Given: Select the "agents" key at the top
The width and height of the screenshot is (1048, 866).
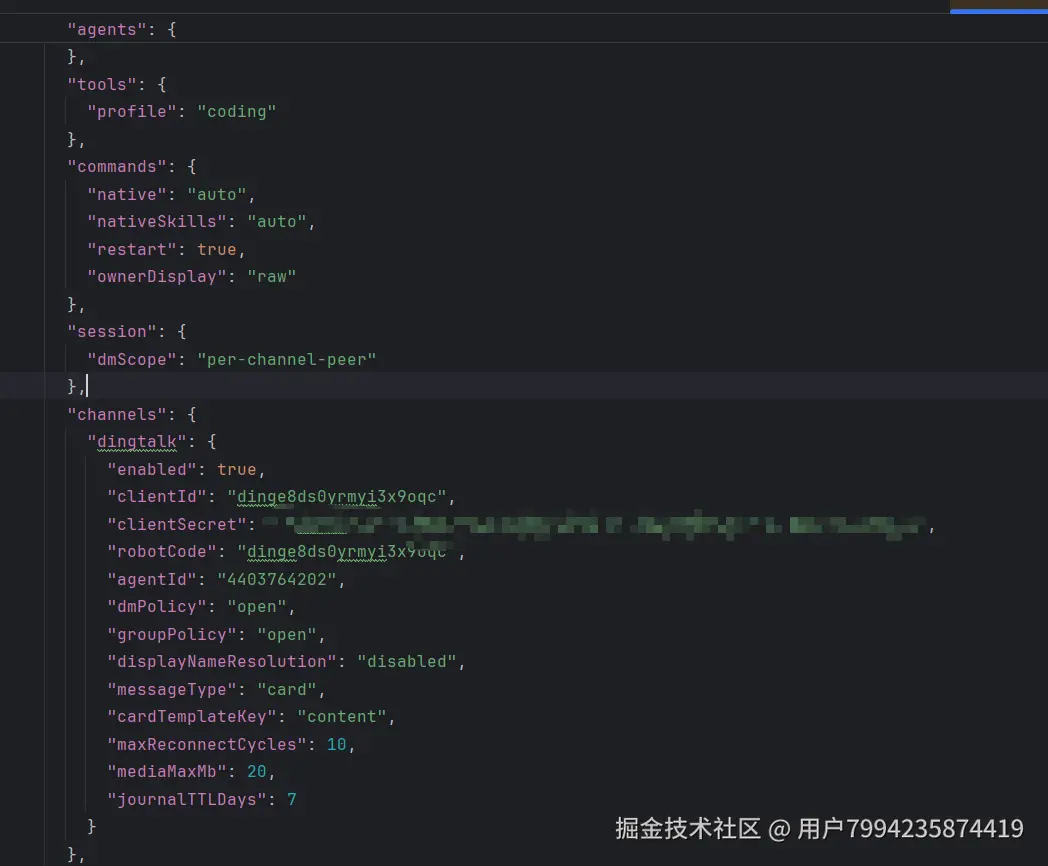Looking at the screenshot, I should coord(106,29).
